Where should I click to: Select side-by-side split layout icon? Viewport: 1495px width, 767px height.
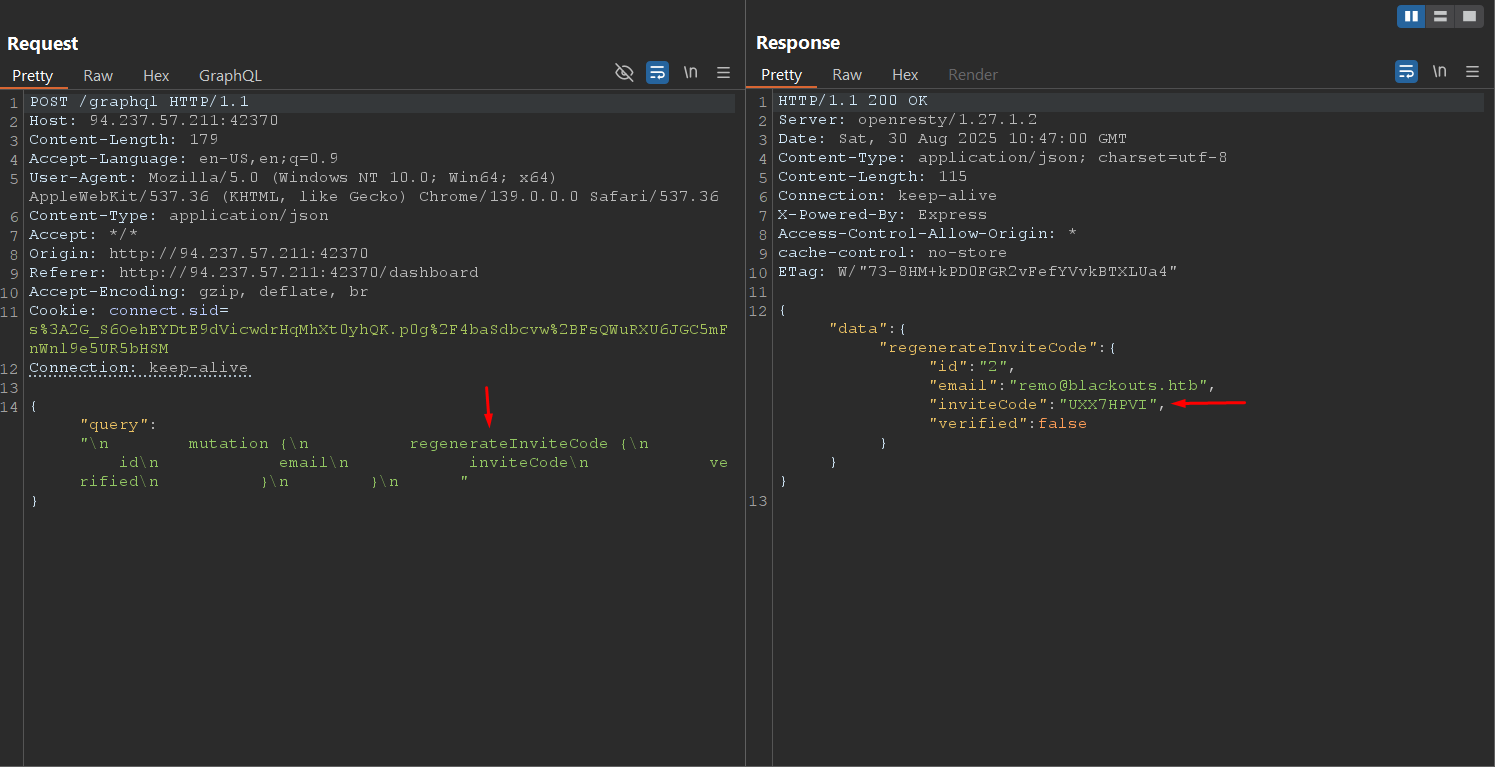click(x=1411, y=16)
